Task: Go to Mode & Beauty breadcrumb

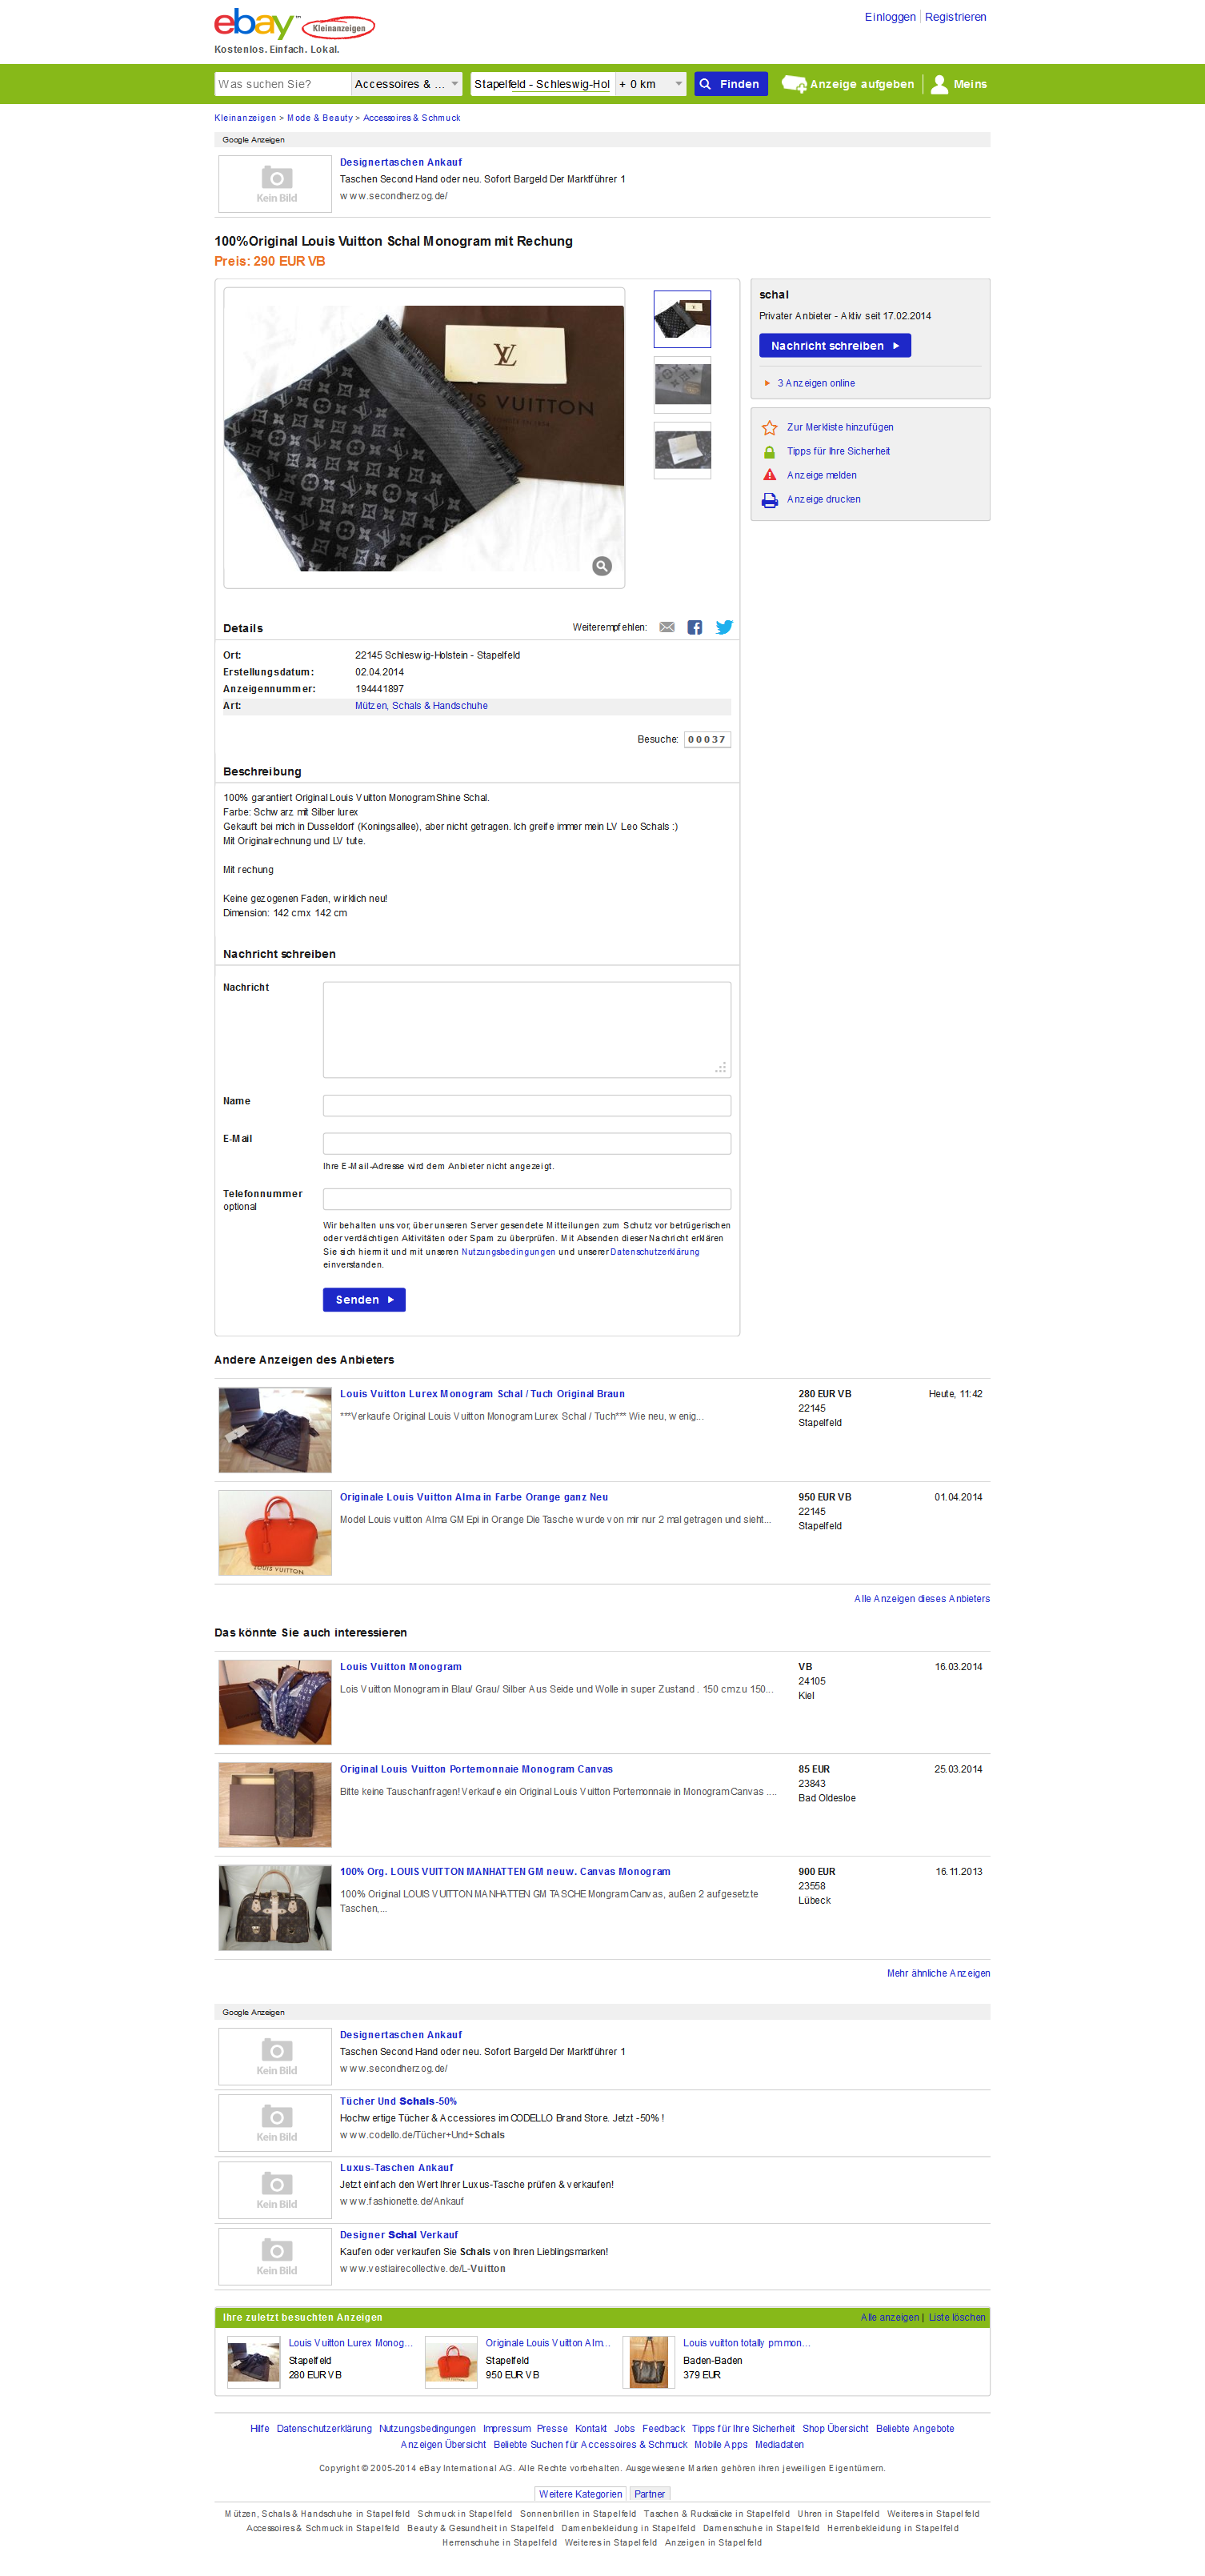Action: click(320, 118)
